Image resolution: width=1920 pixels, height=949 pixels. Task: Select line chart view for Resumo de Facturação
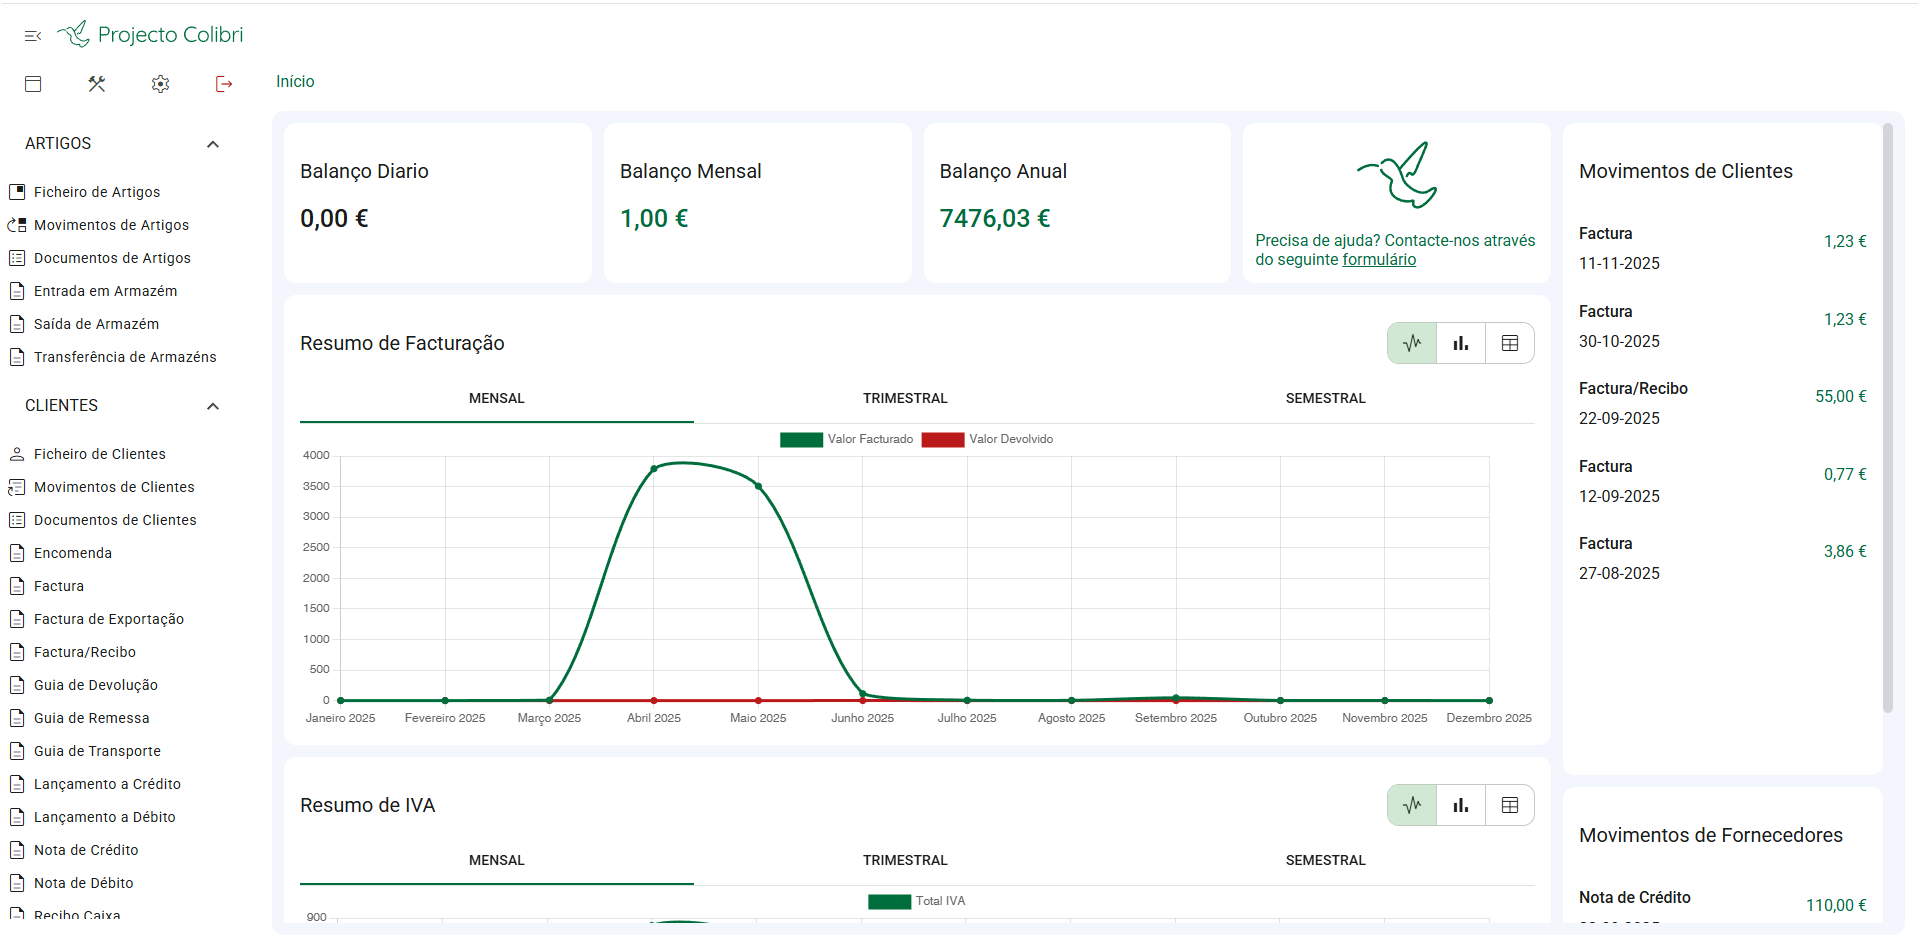(1412, 343)
